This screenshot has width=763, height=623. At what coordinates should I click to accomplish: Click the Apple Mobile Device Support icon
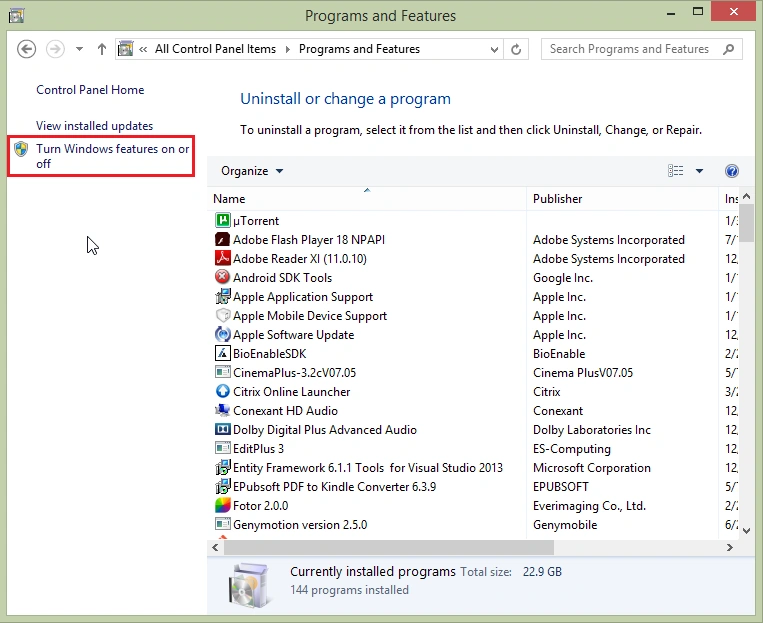222,315
